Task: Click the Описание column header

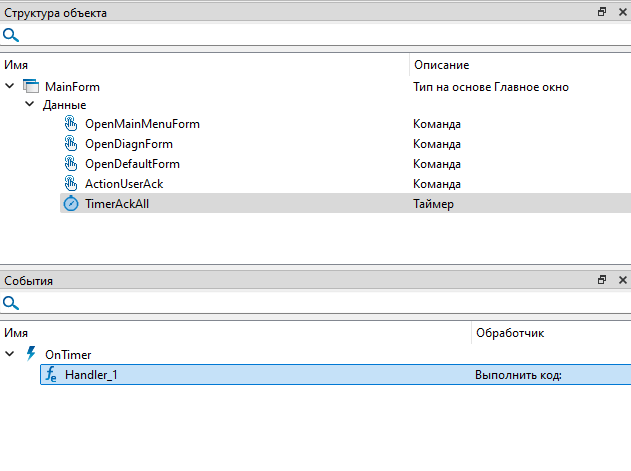Action: pyautogui.click(x=441, y=65)
